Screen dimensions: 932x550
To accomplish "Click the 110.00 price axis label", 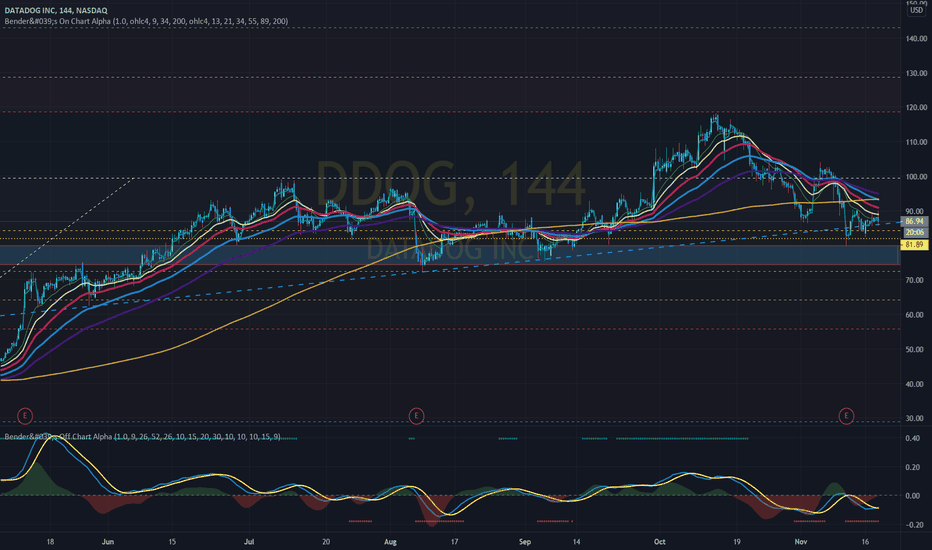I will click(x=916, y=142).
